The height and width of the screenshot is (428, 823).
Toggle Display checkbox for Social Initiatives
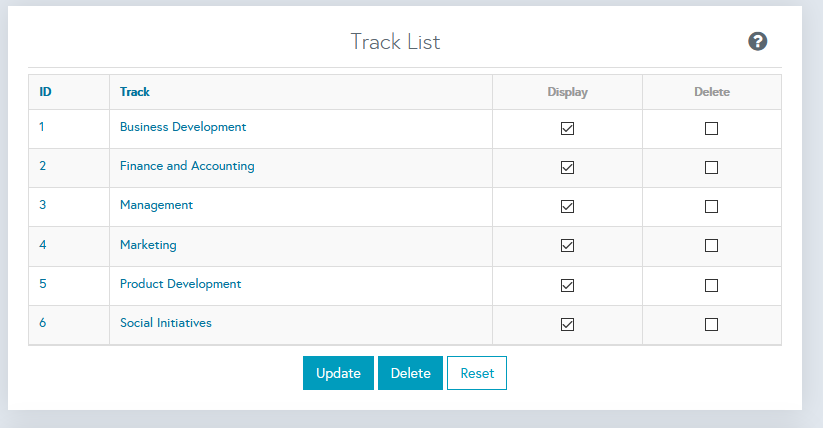pyautogui.click(x=567, y=324)
